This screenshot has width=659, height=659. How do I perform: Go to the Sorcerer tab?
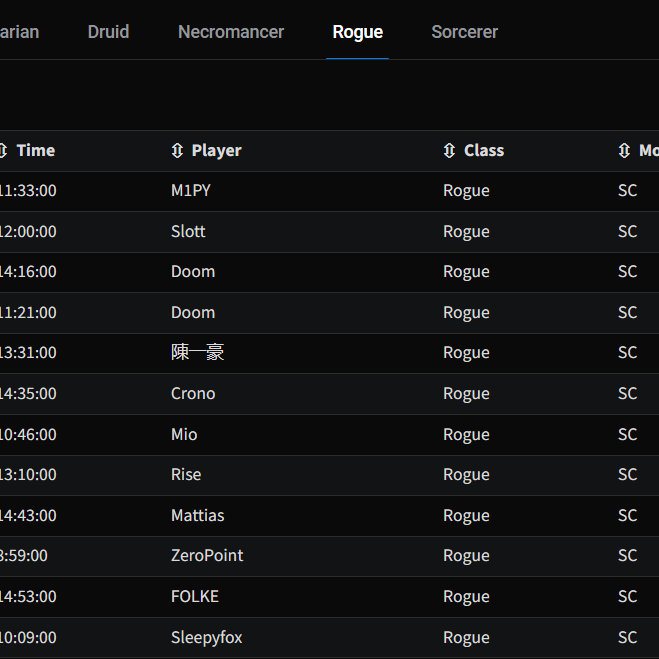[464, 32]
